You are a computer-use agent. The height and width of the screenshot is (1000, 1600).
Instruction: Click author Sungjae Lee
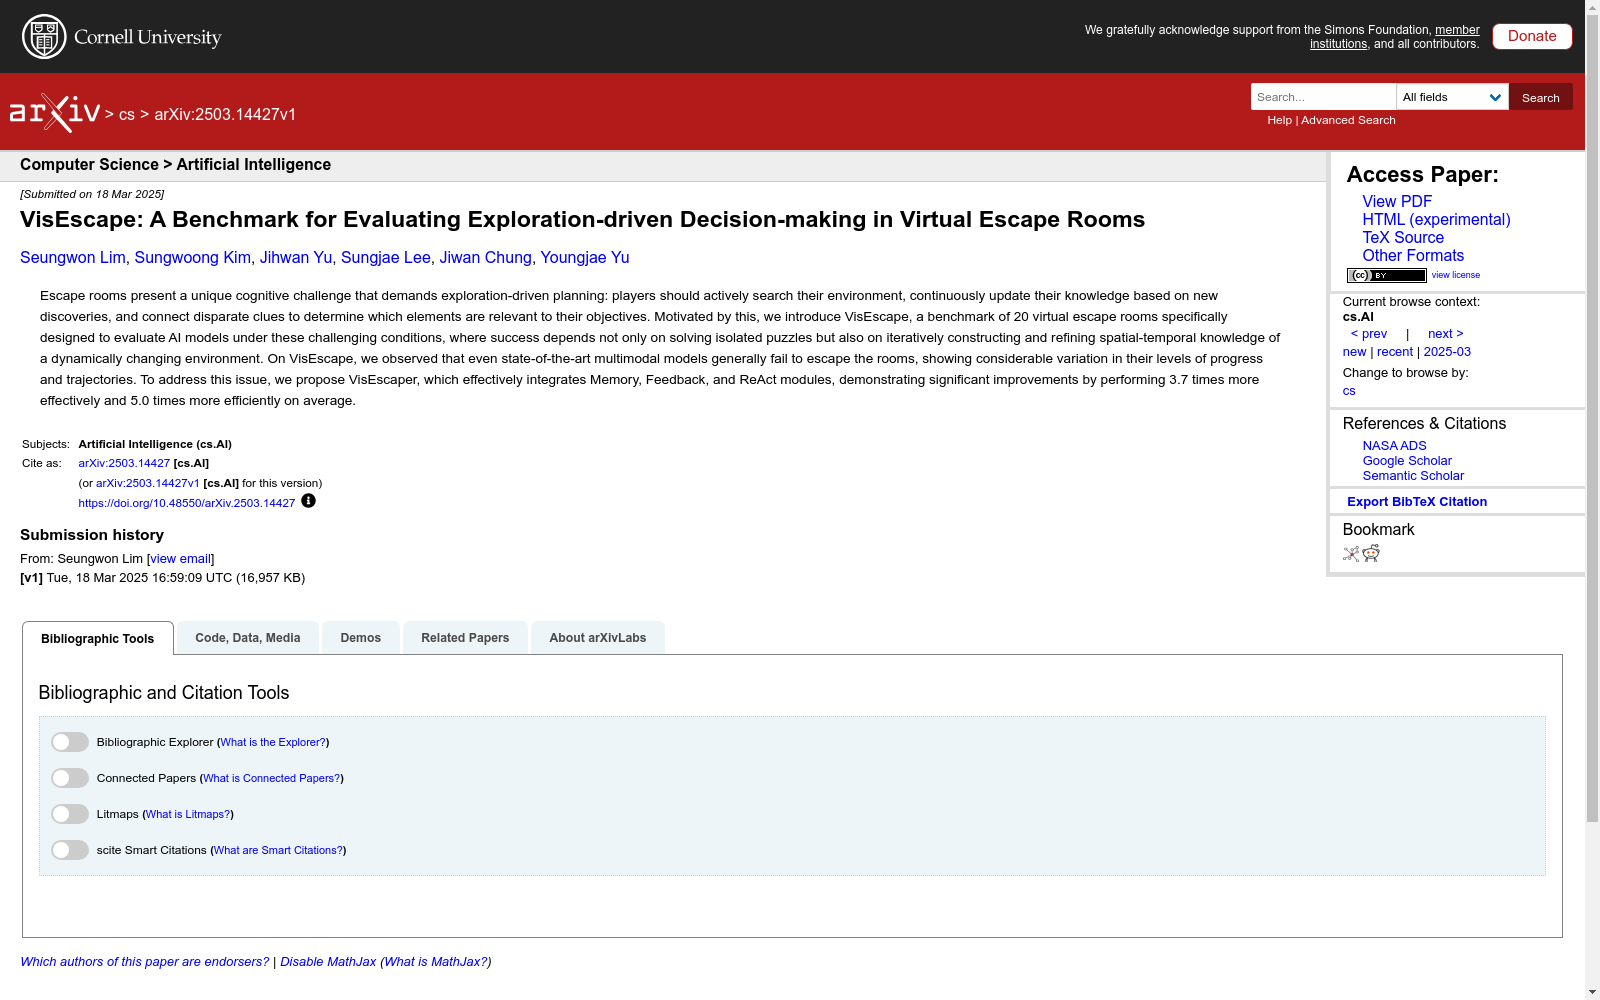tap(386, 258)
